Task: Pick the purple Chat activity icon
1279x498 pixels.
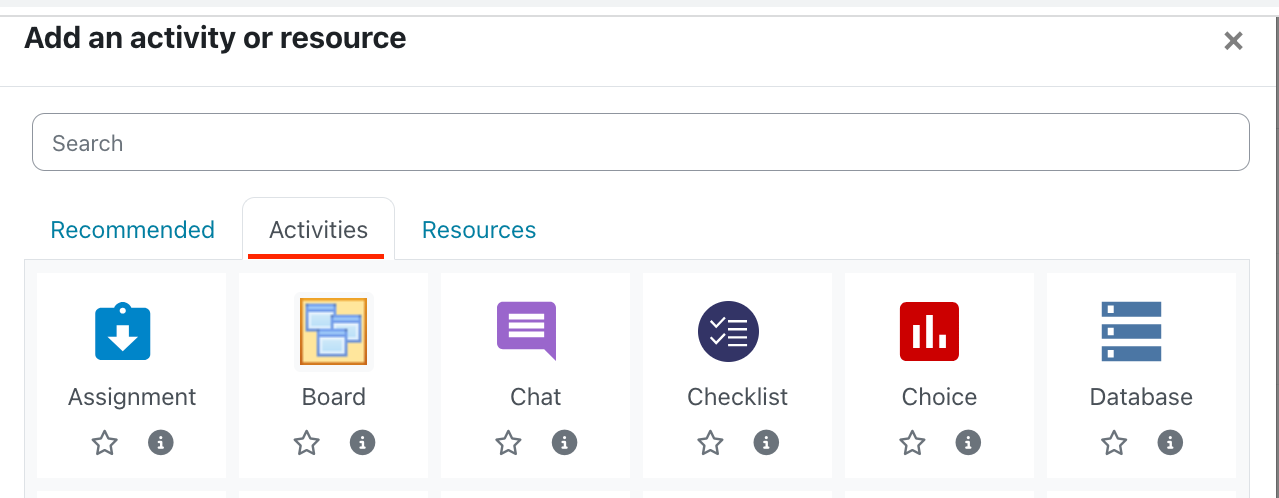Action: pyautogui.click(x=526, y=331)
